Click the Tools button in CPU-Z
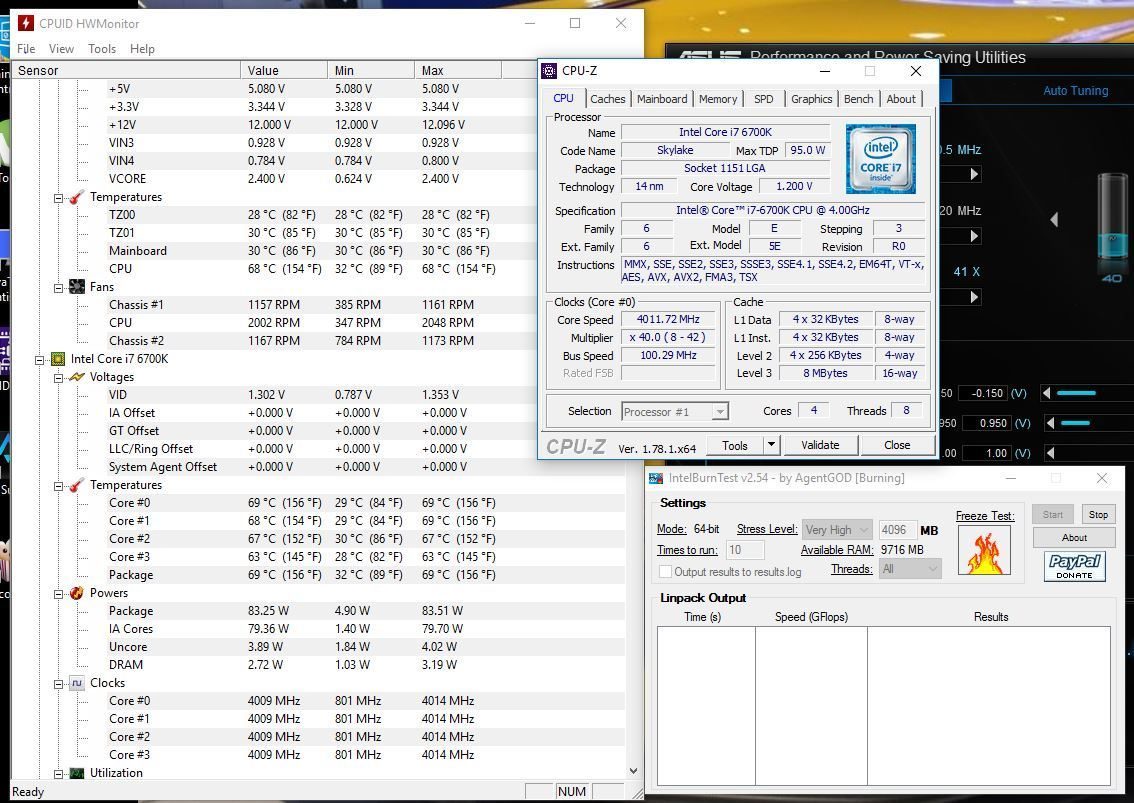The height and width of the screenshot is (803, 1134). tap(735, 445)
